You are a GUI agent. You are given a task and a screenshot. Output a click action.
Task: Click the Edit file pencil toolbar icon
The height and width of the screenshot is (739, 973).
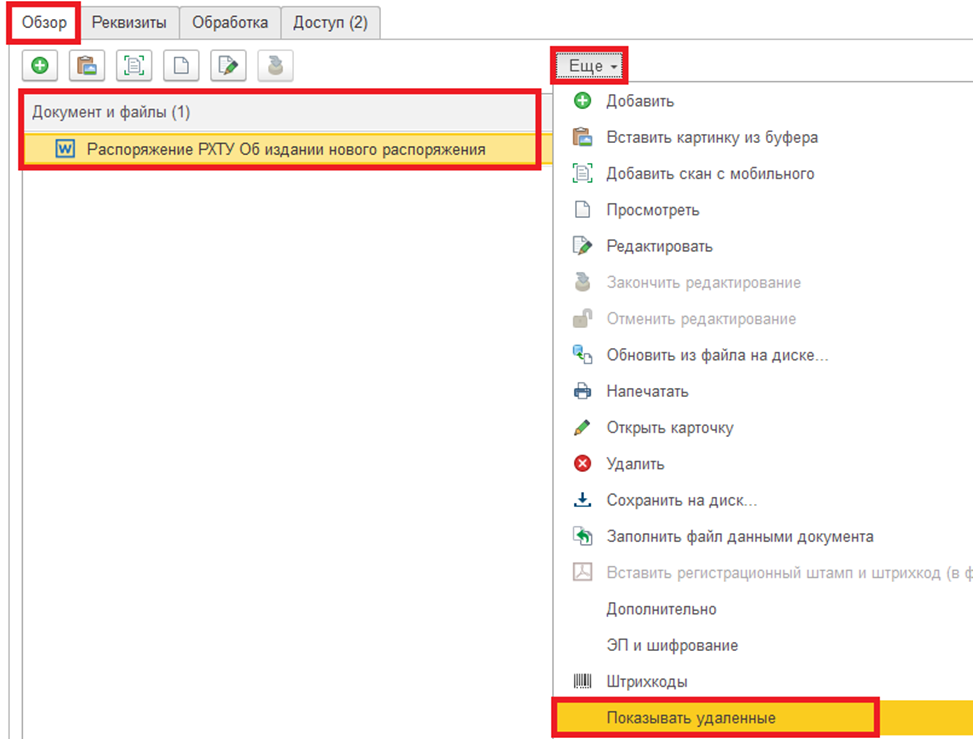228,66
